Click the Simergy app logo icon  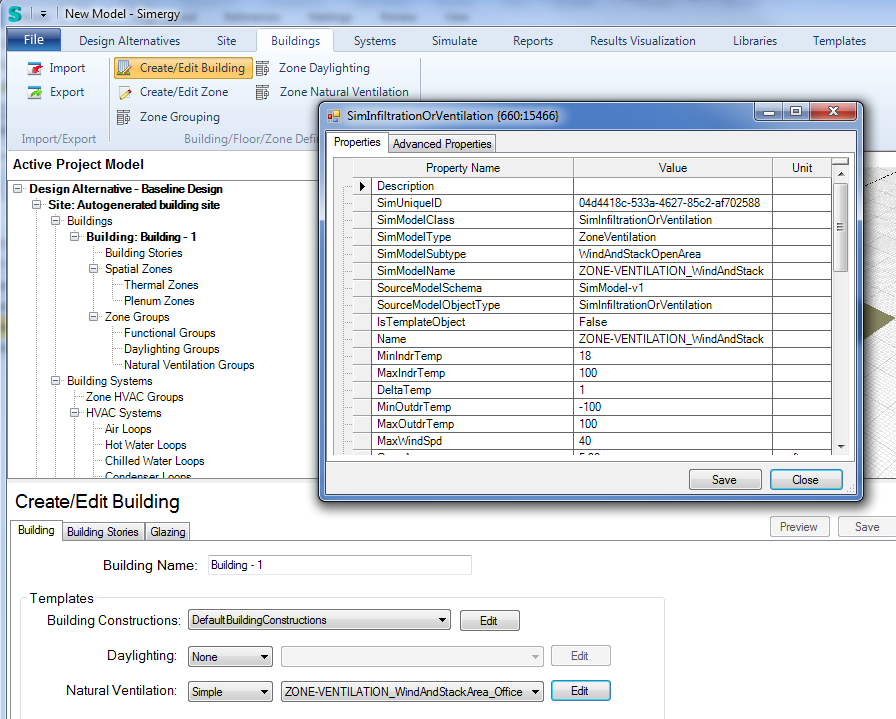tap(15, 13)
